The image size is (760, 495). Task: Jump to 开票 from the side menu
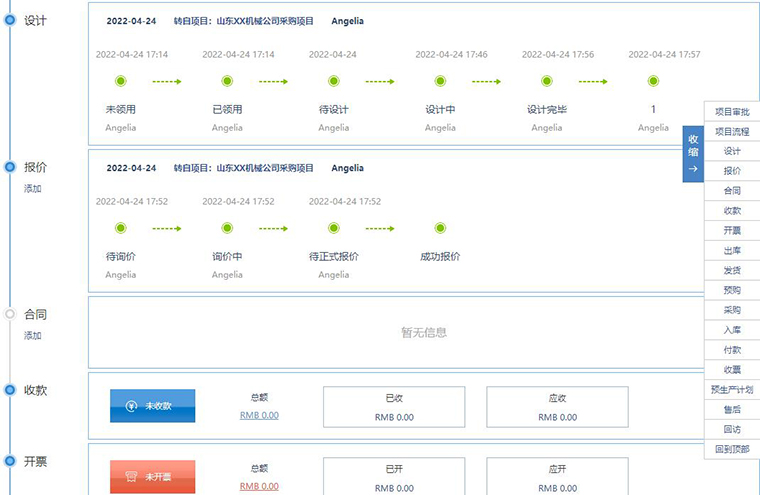[732, 231]
